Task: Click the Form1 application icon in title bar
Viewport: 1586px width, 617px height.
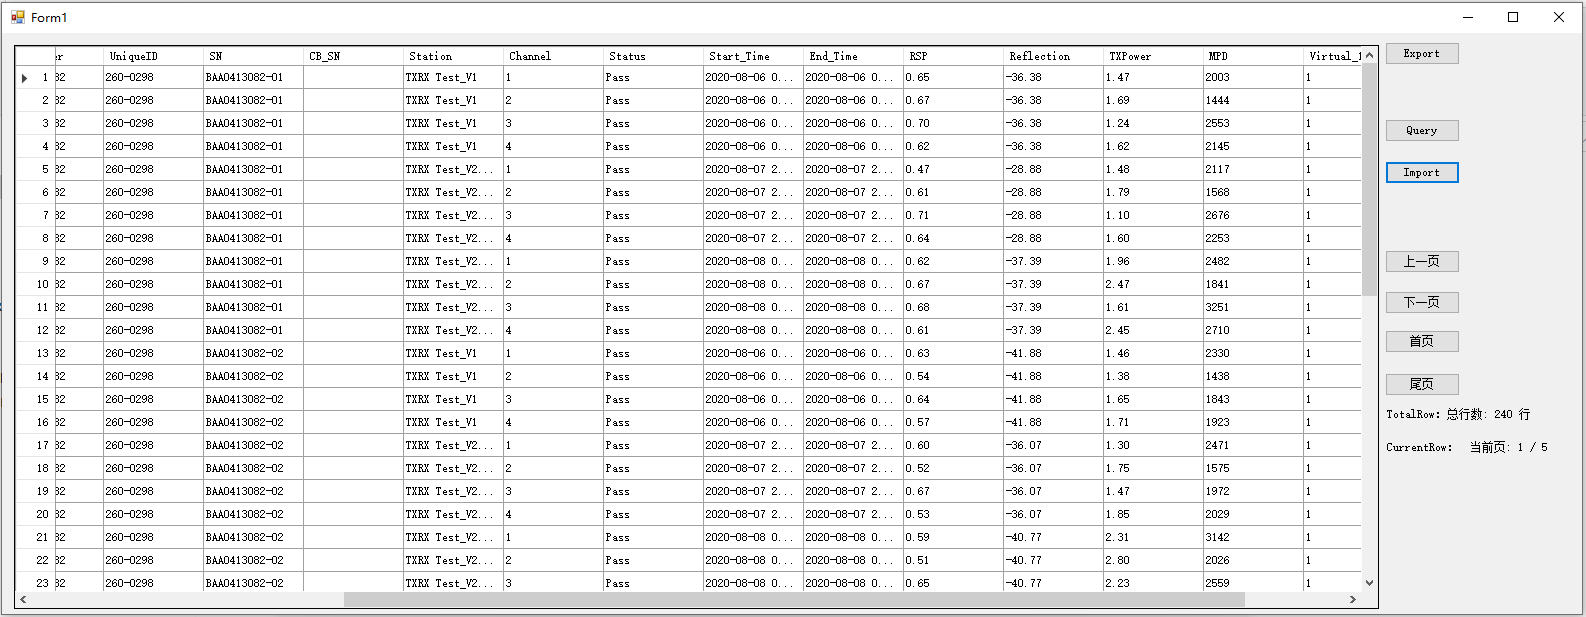Action: point(18,17)
